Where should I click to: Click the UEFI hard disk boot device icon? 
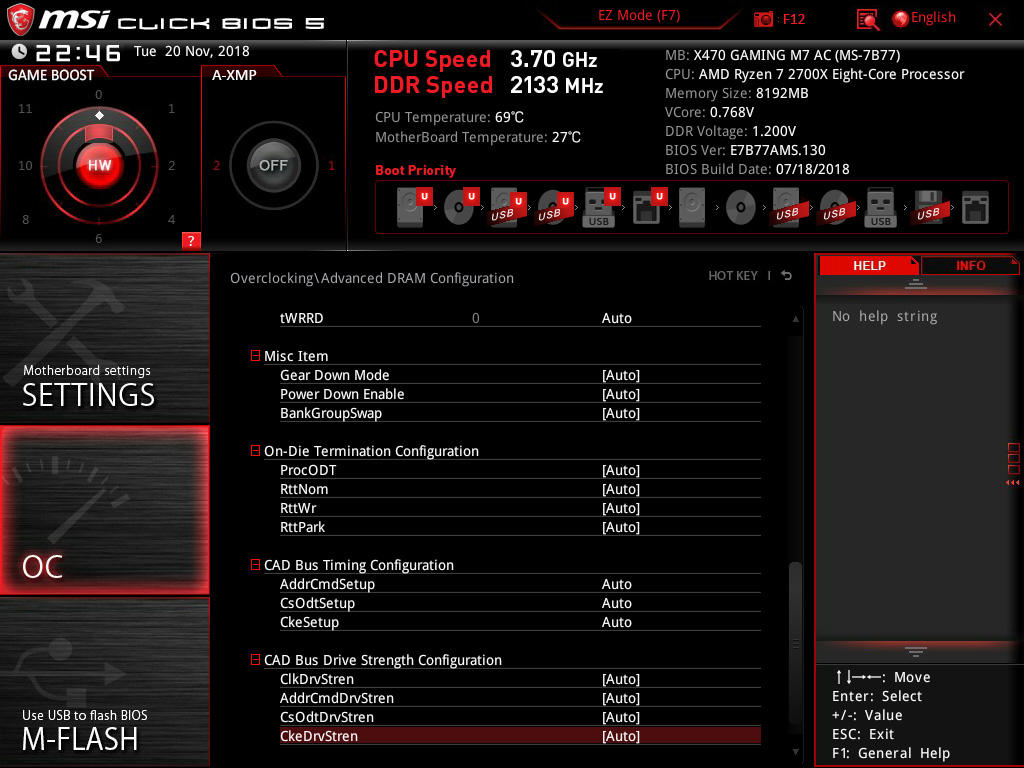(414, 207)
